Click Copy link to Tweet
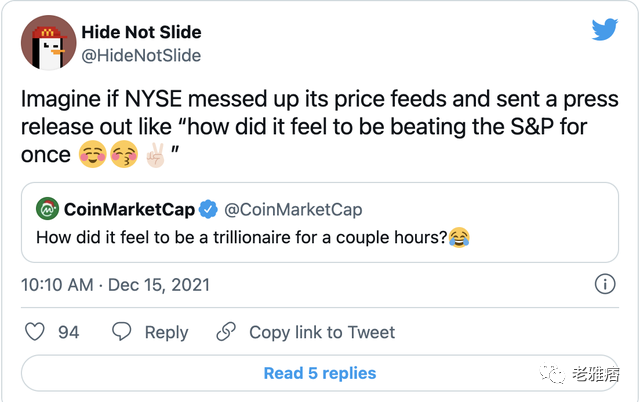640x402 pixels. click(322, 332)
